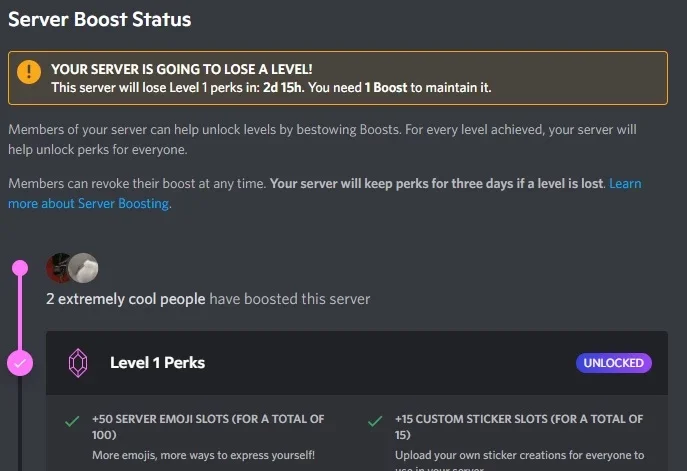Screen dimensions: 687x471
Task: Click the pink checkmark milestone circle
Action: pos(20,363)
